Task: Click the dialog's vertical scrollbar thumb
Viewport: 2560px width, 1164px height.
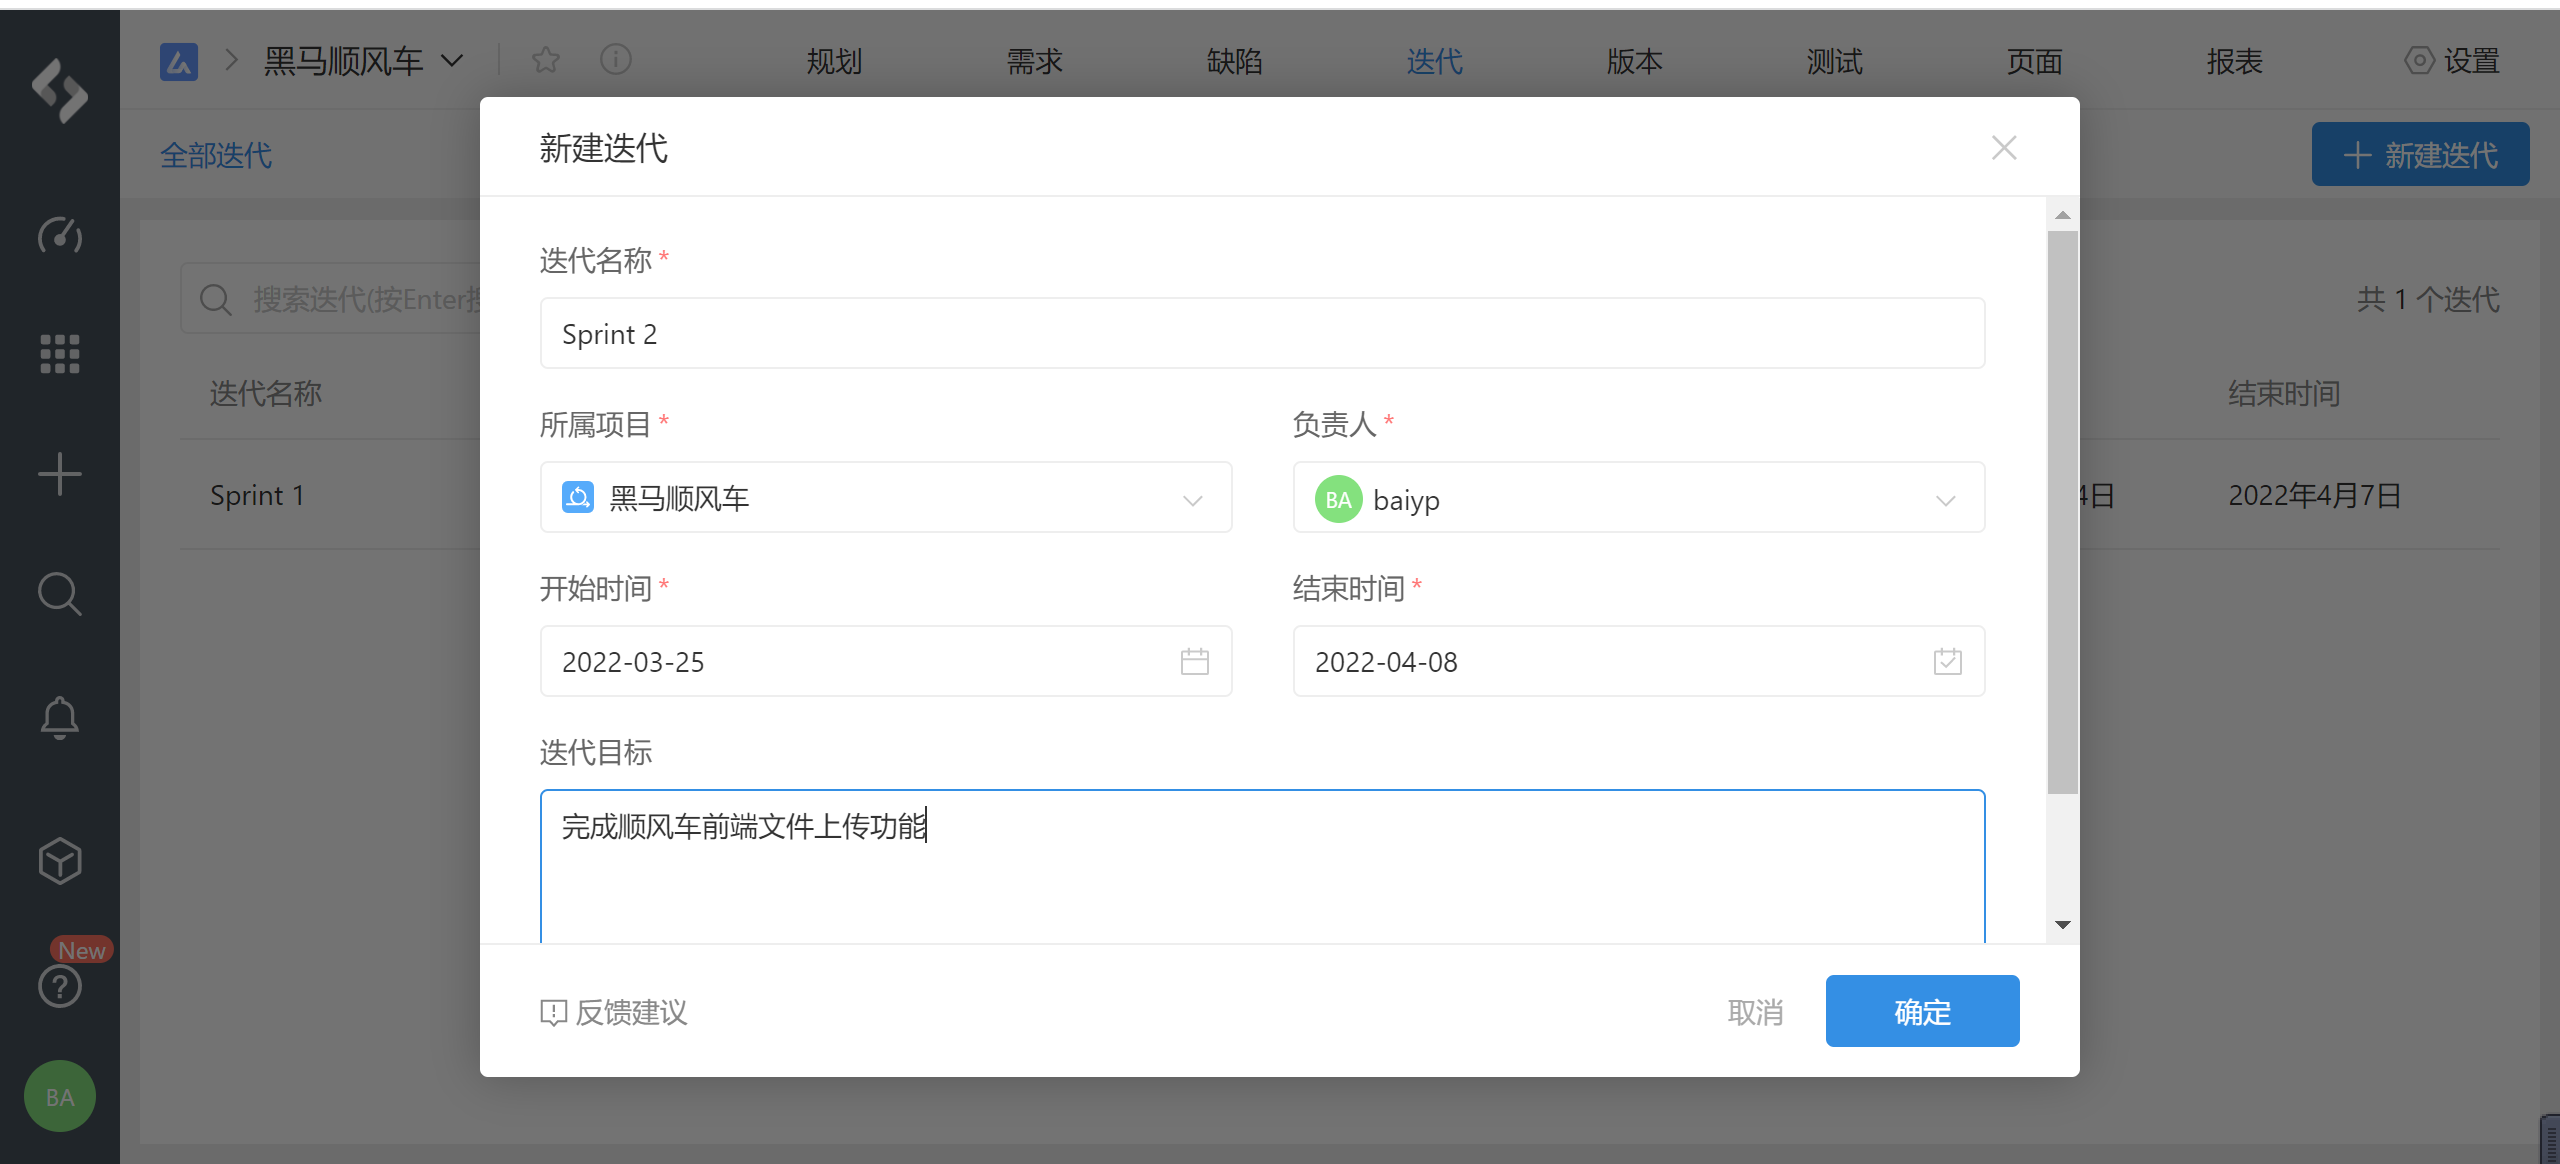Action: 2062,510
